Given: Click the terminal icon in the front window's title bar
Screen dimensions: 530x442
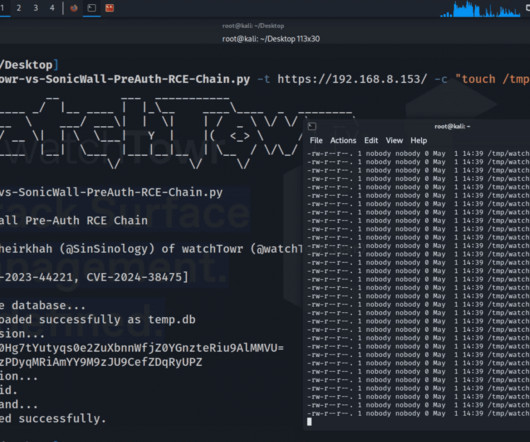Looking at the screenshot, I should coord(312,126).
